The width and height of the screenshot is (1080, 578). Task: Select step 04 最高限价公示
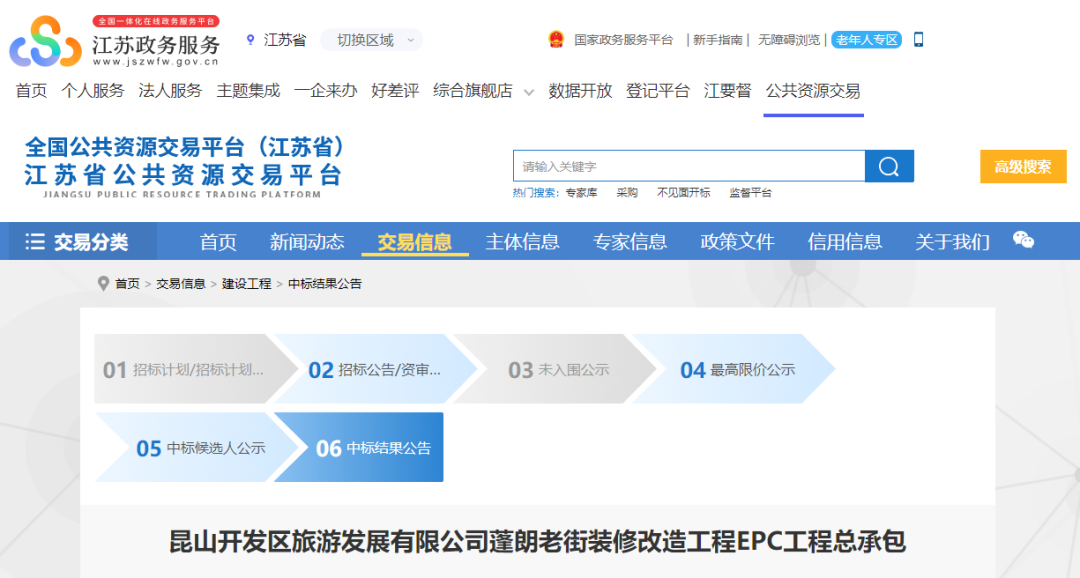pyautogui.click(x=738, y=370)
